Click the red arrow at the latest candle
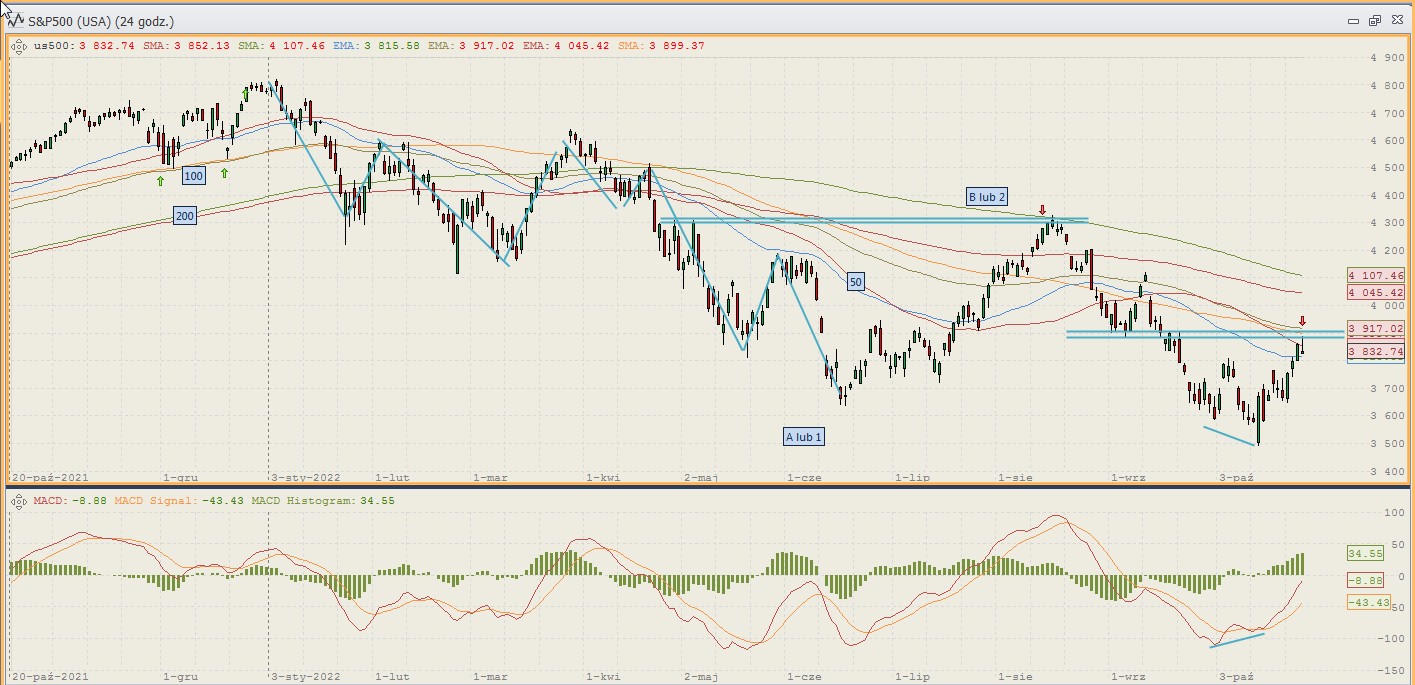The height and width of the screenshot is (685, 1415). 1302,321
